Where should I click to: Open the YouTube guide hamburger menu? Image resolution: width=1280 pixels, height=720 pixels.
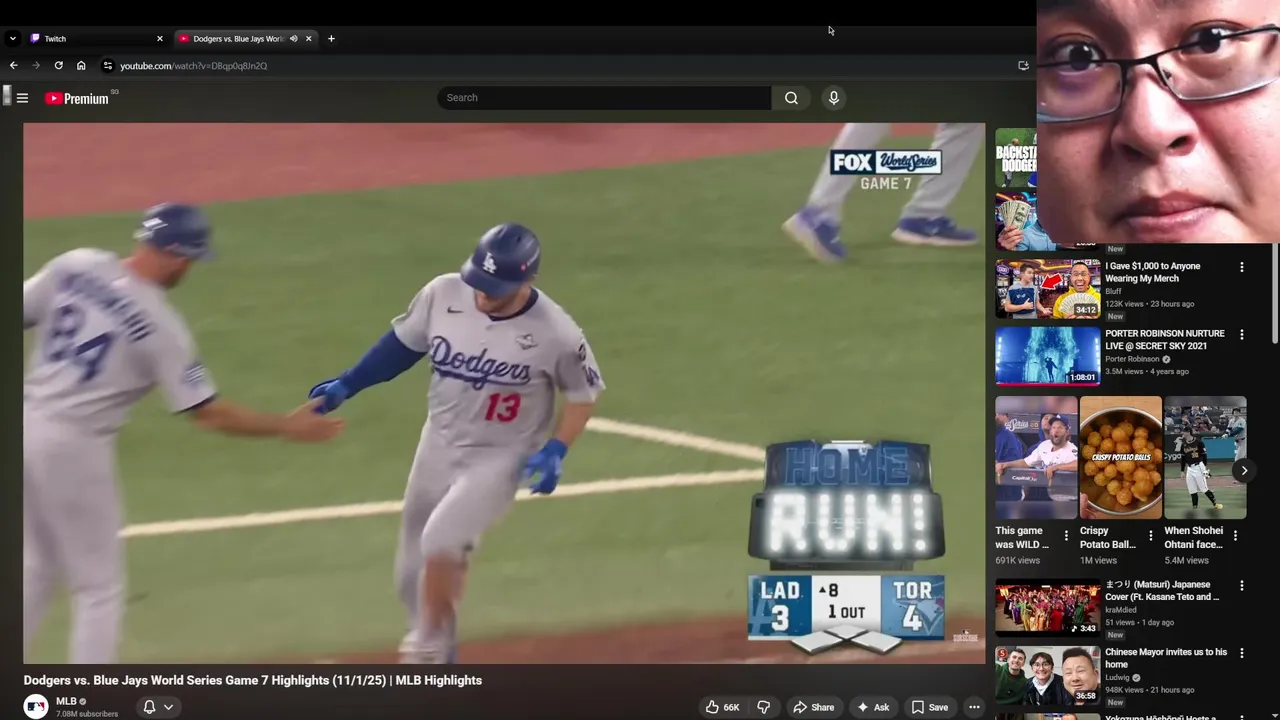point(22,98)
